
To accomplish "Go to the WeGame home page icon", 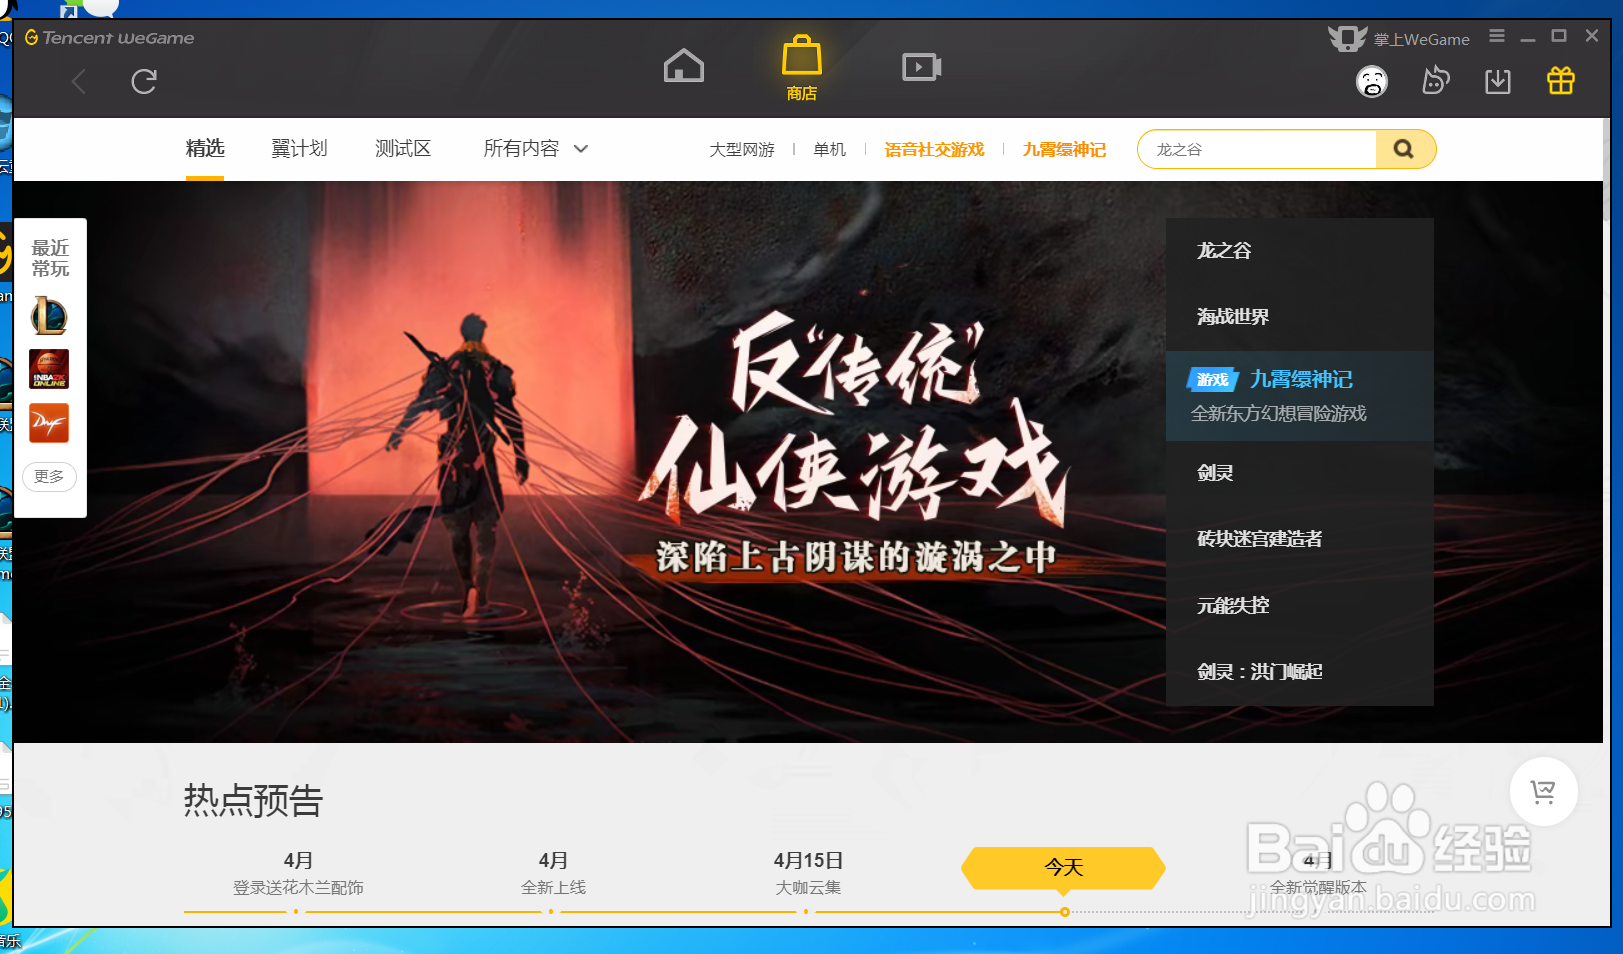I will click(684, 66).
